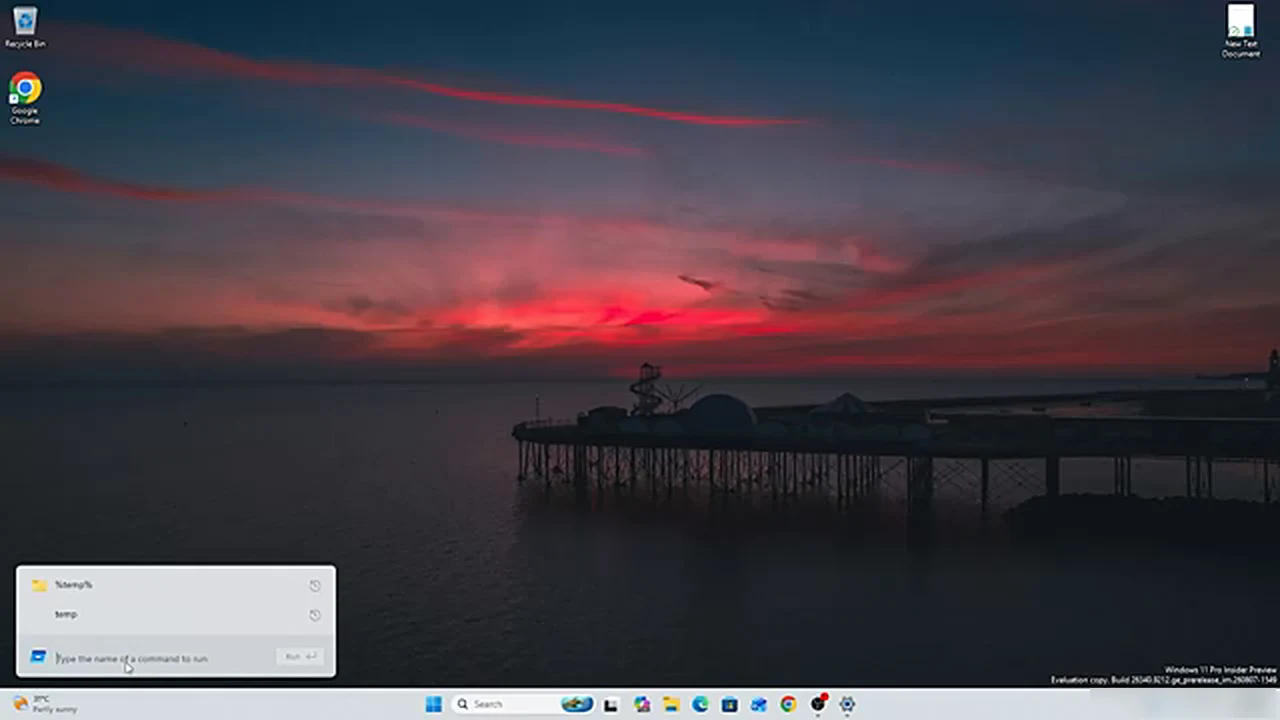Click the search highlight image in the taskbar
The width and height of the screenshot is (1280, 720).
coord(577,704)
